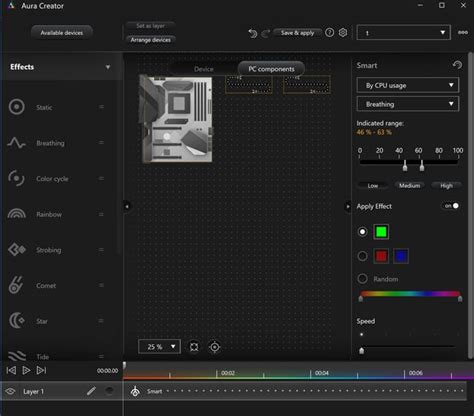Switch to the PC components tab
This screenshot has width=474, height=416.
271,69
